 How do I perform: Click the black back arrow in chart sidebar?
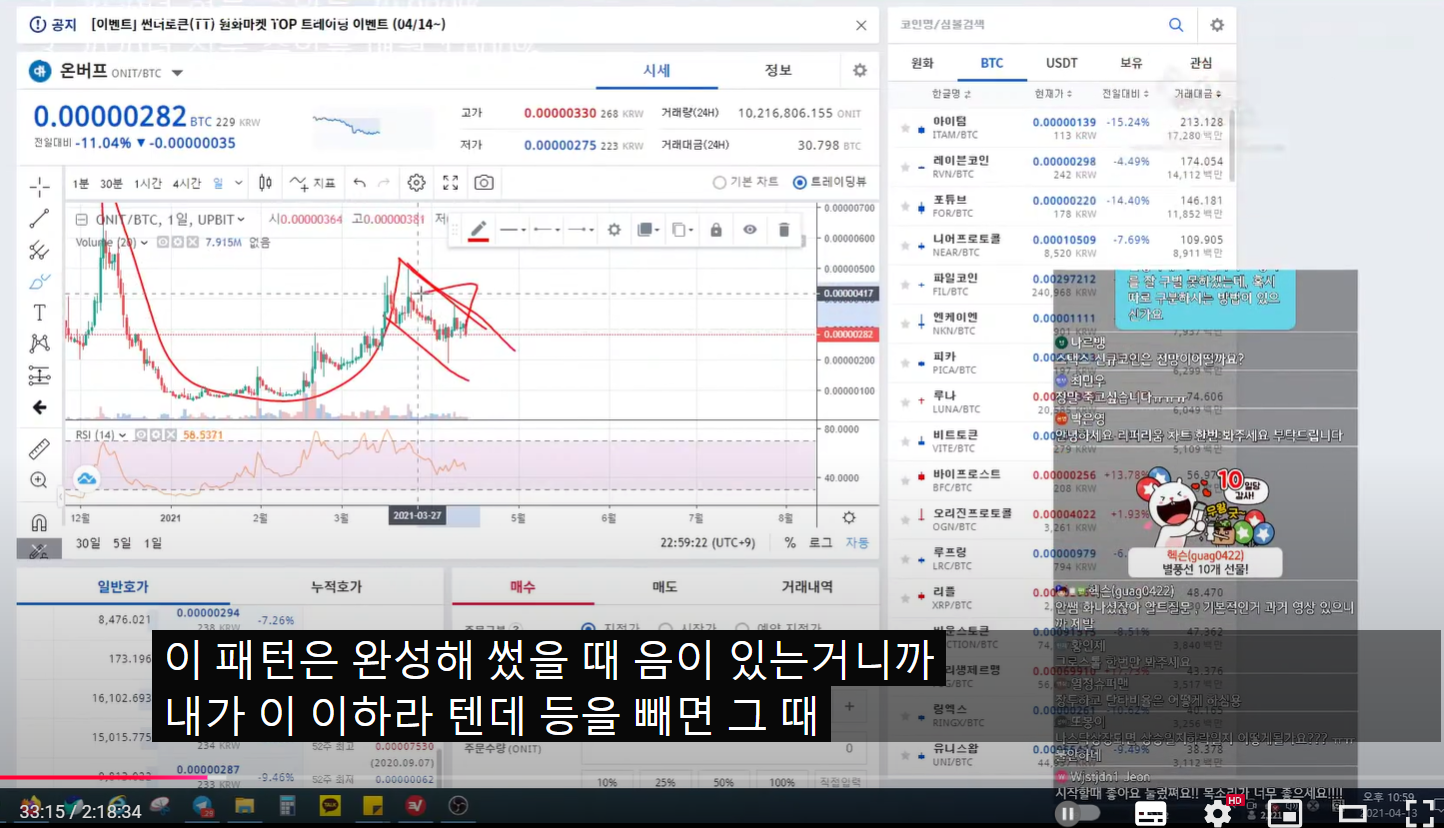coord(39,407)
